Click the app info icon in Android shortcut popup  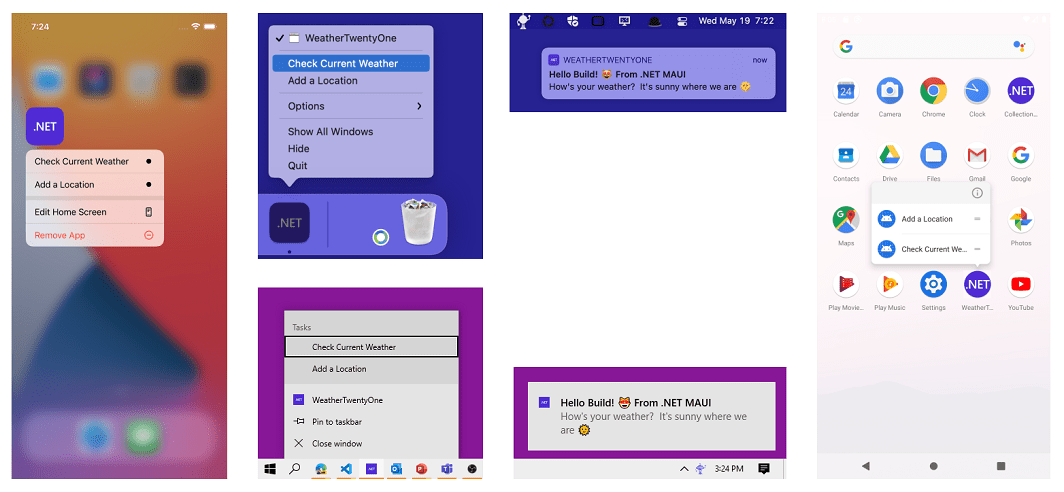[977, 193]
